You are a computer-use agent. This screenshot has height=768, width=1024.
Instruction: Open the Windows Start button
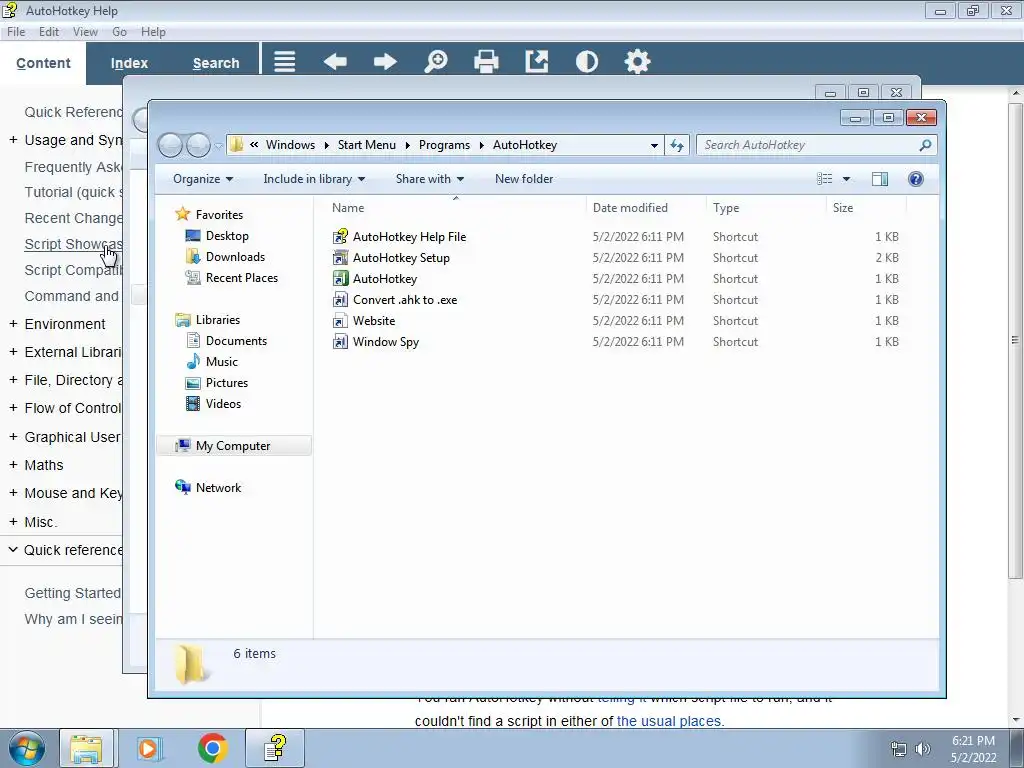(26, 748)
